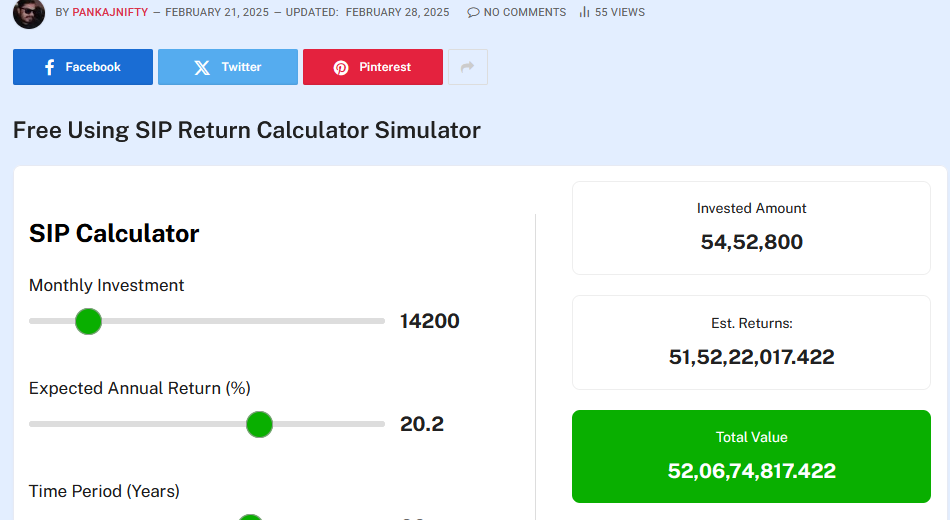Image resolution: width=950 pixels, height=520 pixels.
Task: Click the Monthly Investment slider handle
Action: point(89,321)
